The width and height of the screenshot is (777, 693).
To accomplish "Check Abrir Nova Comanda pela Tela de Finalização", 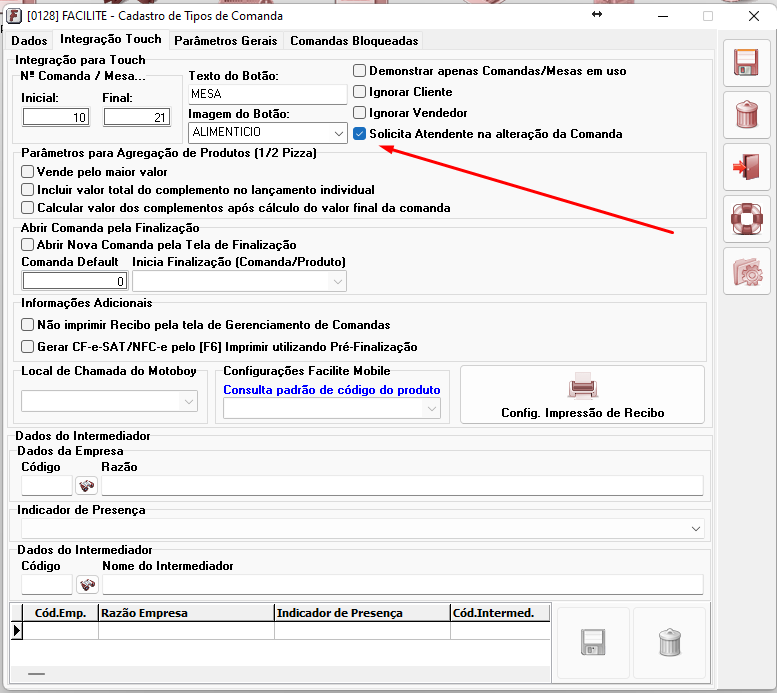I will (28, 244).
